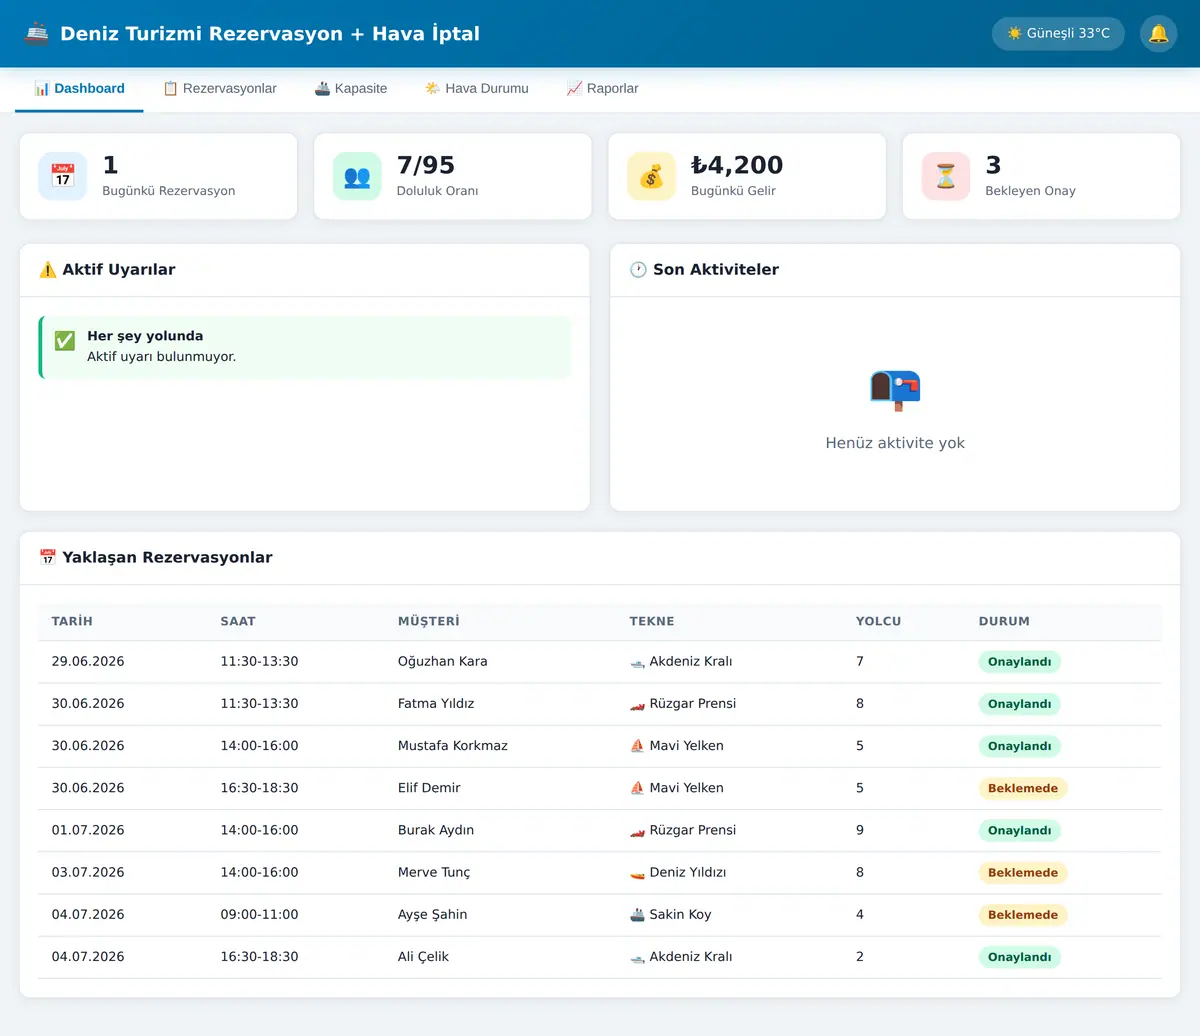Click the TARİH column header
Viewport: 1200px width, 1036px height.
pos(72,621)
